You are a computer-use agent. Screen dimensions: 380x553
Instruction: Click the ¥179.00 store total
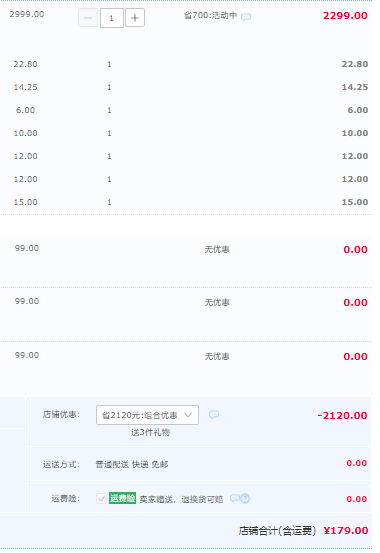click(346, 530)
